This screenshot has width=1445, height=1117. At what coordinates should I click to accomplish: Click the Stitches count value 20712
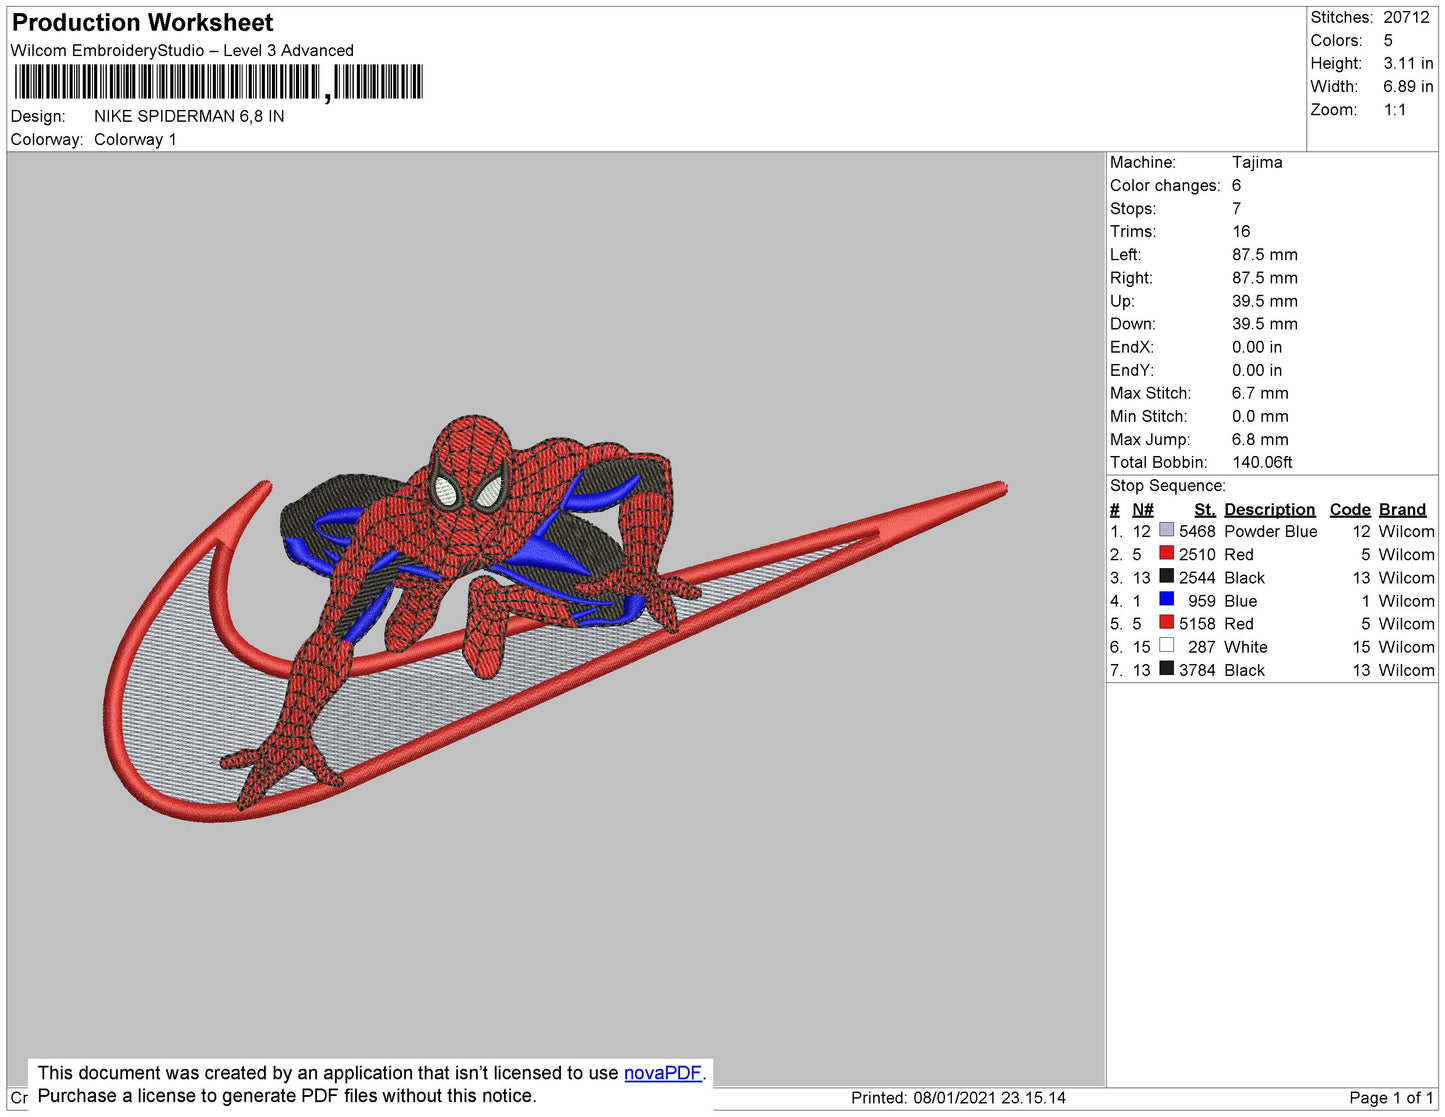[x=1406, y=17]
